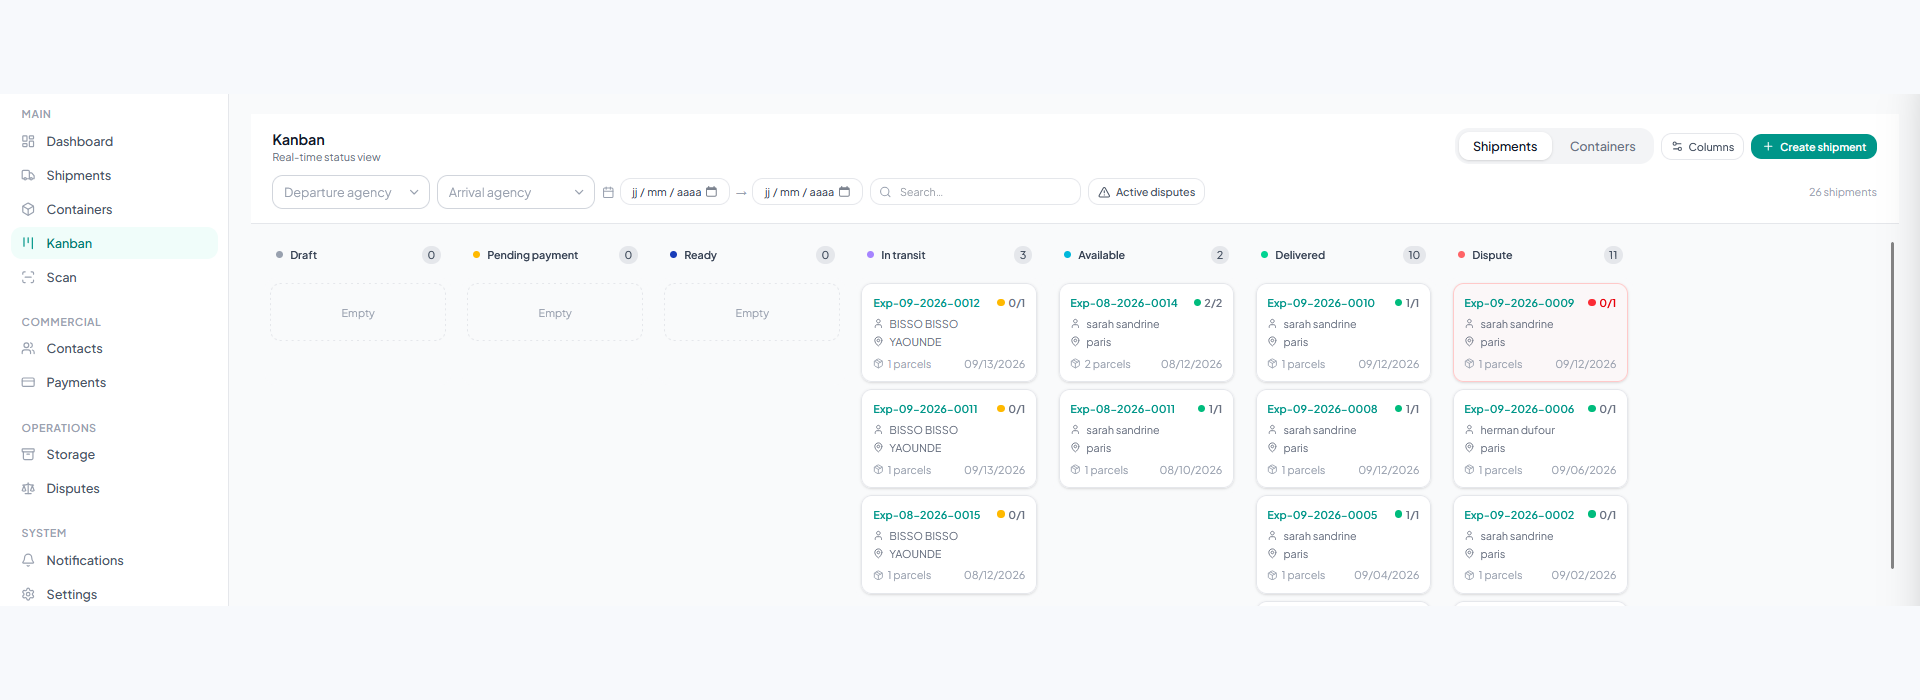The height and width of the screenshot is (700, 1920).
Task: Open Payments sidebar menu
Action: click(114, 382)
